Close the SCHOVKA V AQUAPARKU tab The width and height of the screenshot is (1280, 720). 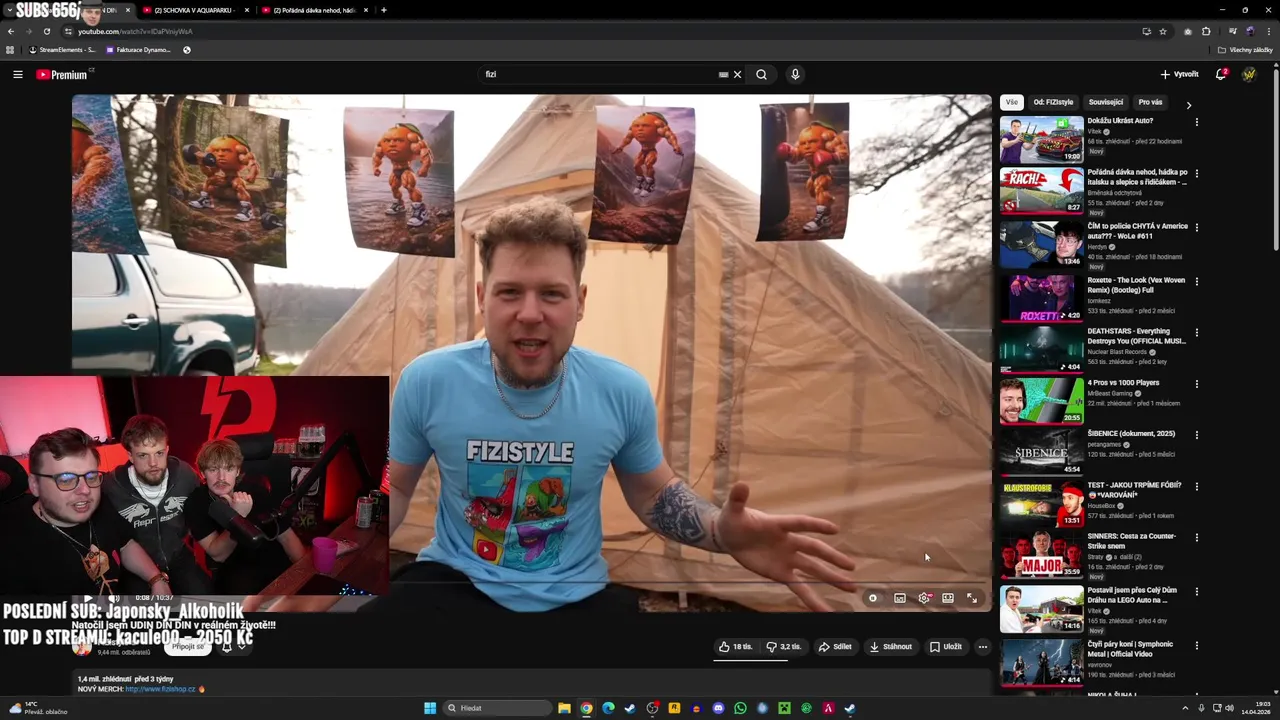(x=247, y=10)
